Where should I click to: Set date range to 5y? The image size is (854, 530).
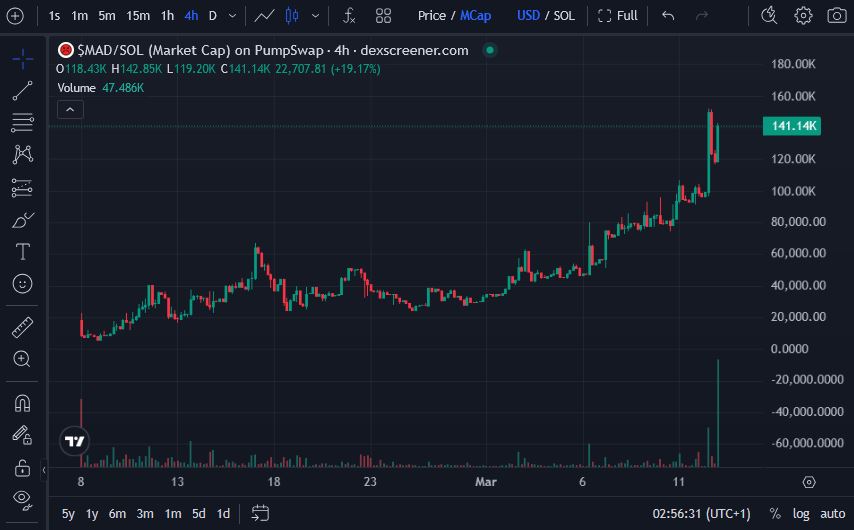[x=68, y=514]
